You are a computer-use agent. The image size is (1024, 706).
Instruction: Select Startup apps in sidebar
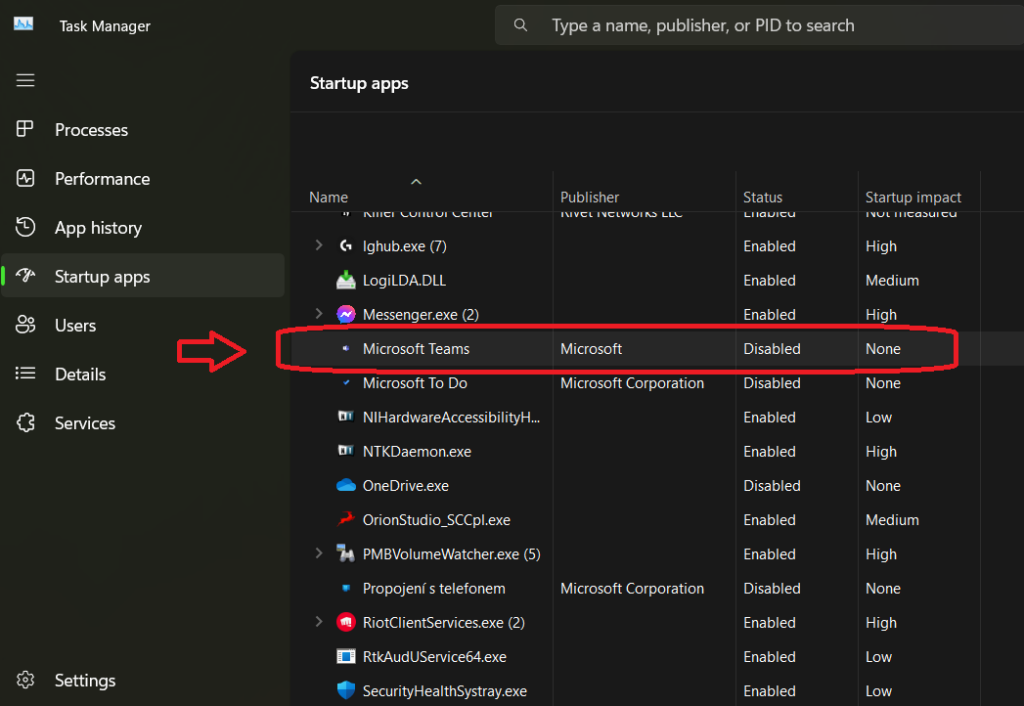pyautogui.click(x=142, y=276)
